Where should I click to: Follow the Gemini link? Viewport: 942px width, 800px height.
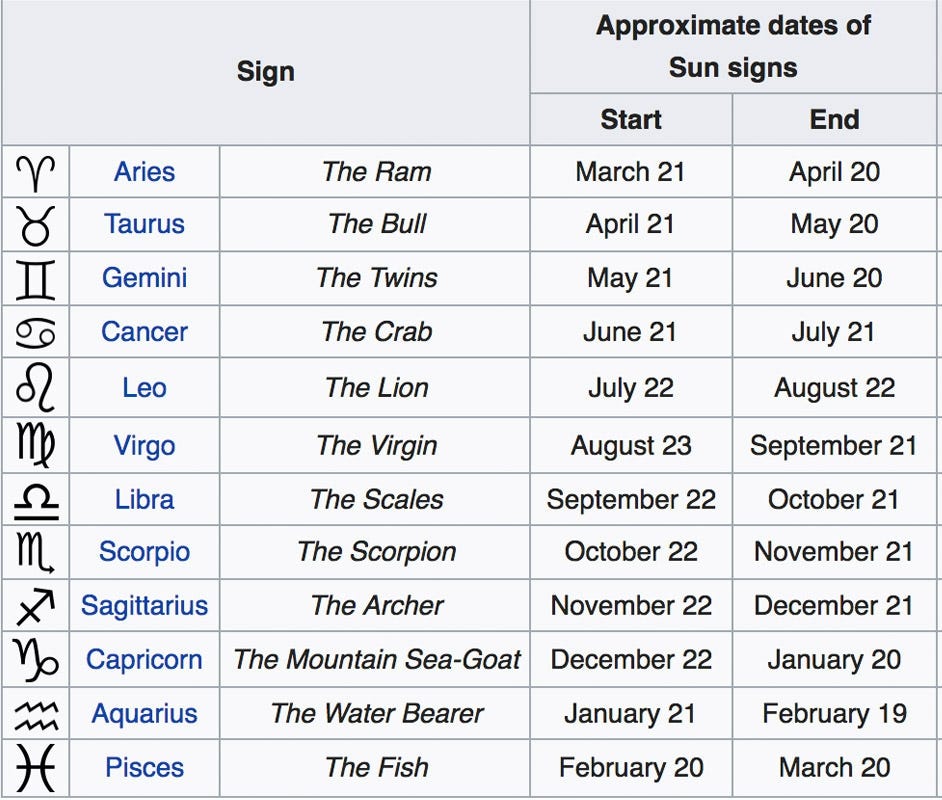(144, 278)
